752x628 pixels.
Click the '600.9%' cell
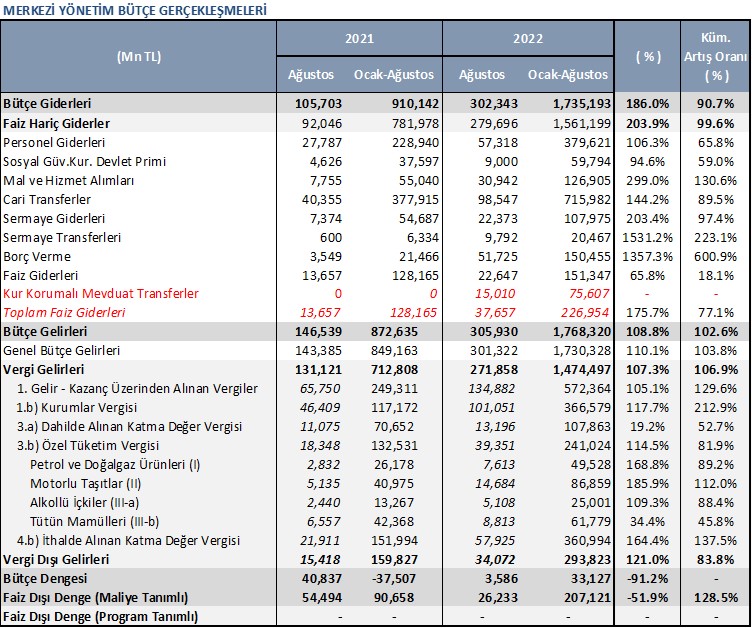tap(716, 257)
